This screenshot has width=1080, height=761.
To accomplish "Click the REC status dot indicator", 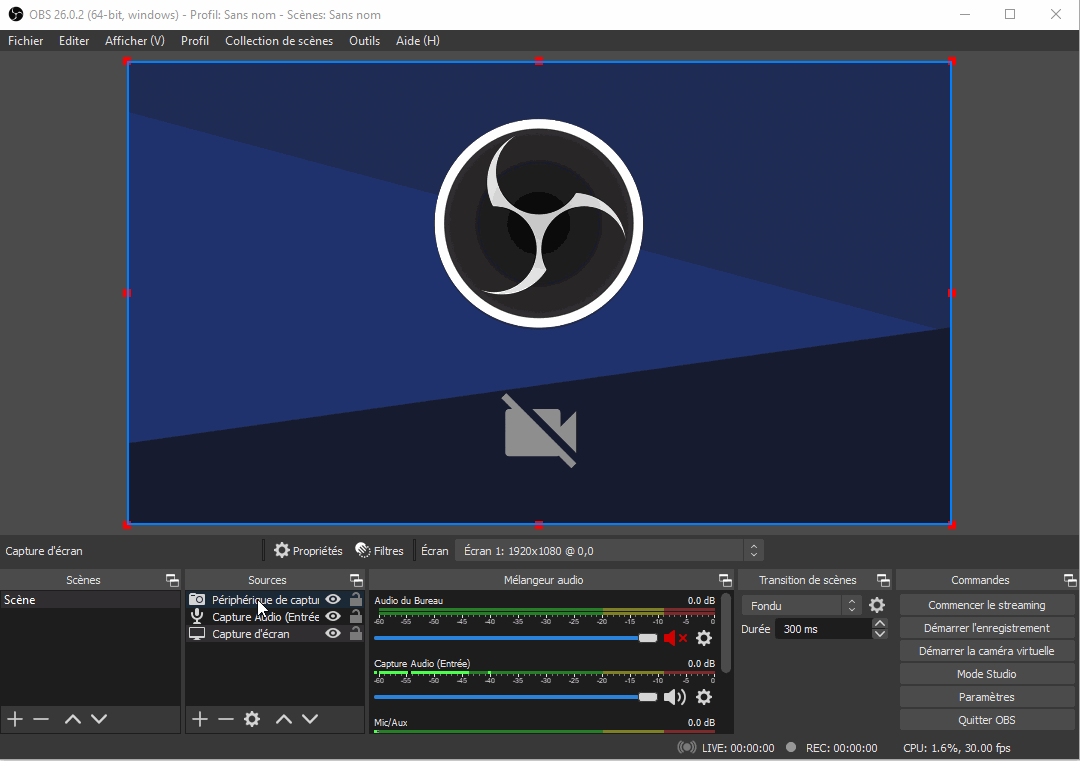I will [791, 747].
